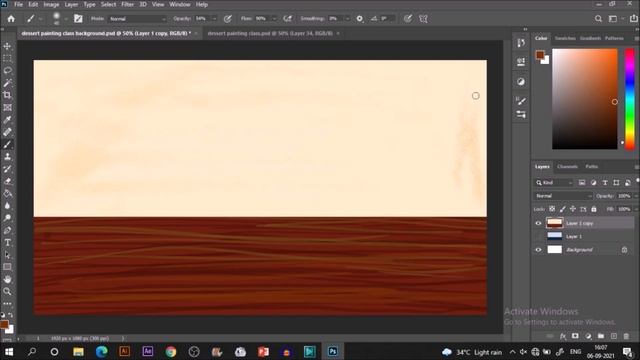
Task: Select the Lasso tool
Action: point(7,71)
